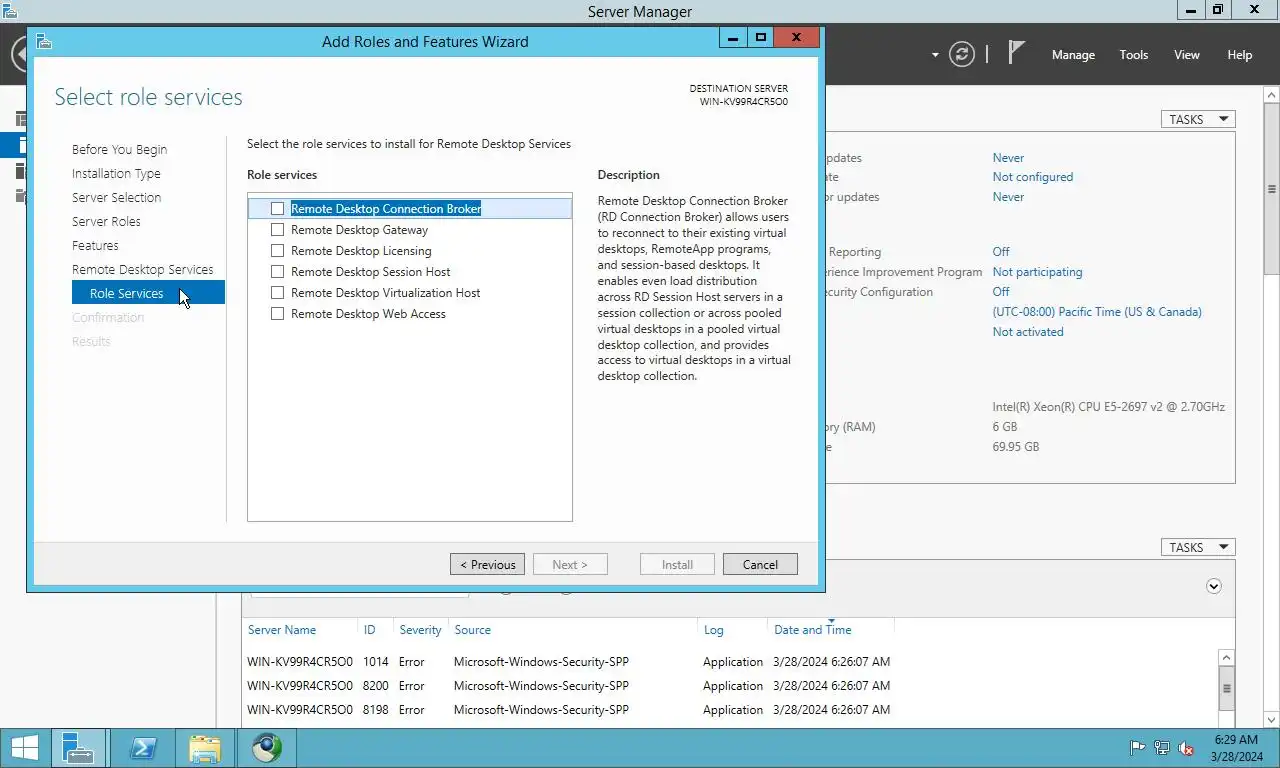Open the Help menu
Image resolution: width=1280 pixels, height=768 pixels.
tap(1239, 55)
